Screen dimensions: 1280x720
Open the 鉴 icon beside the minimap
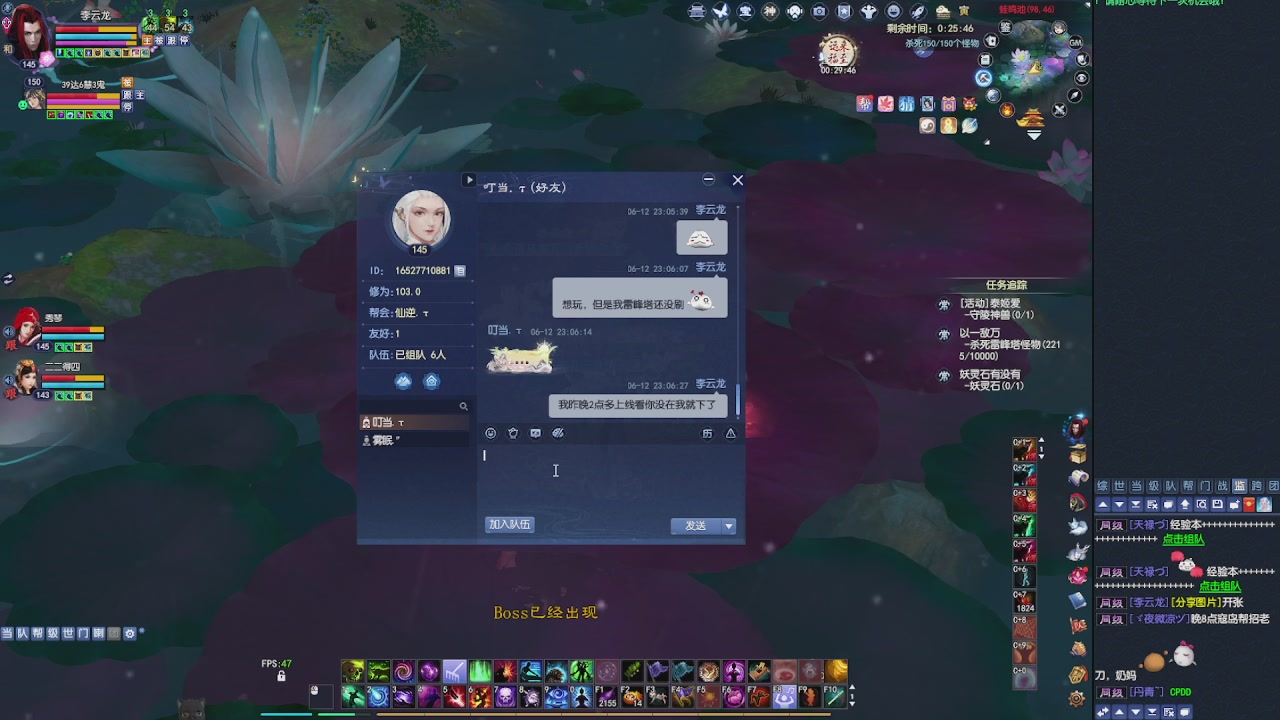[1005, 28]
